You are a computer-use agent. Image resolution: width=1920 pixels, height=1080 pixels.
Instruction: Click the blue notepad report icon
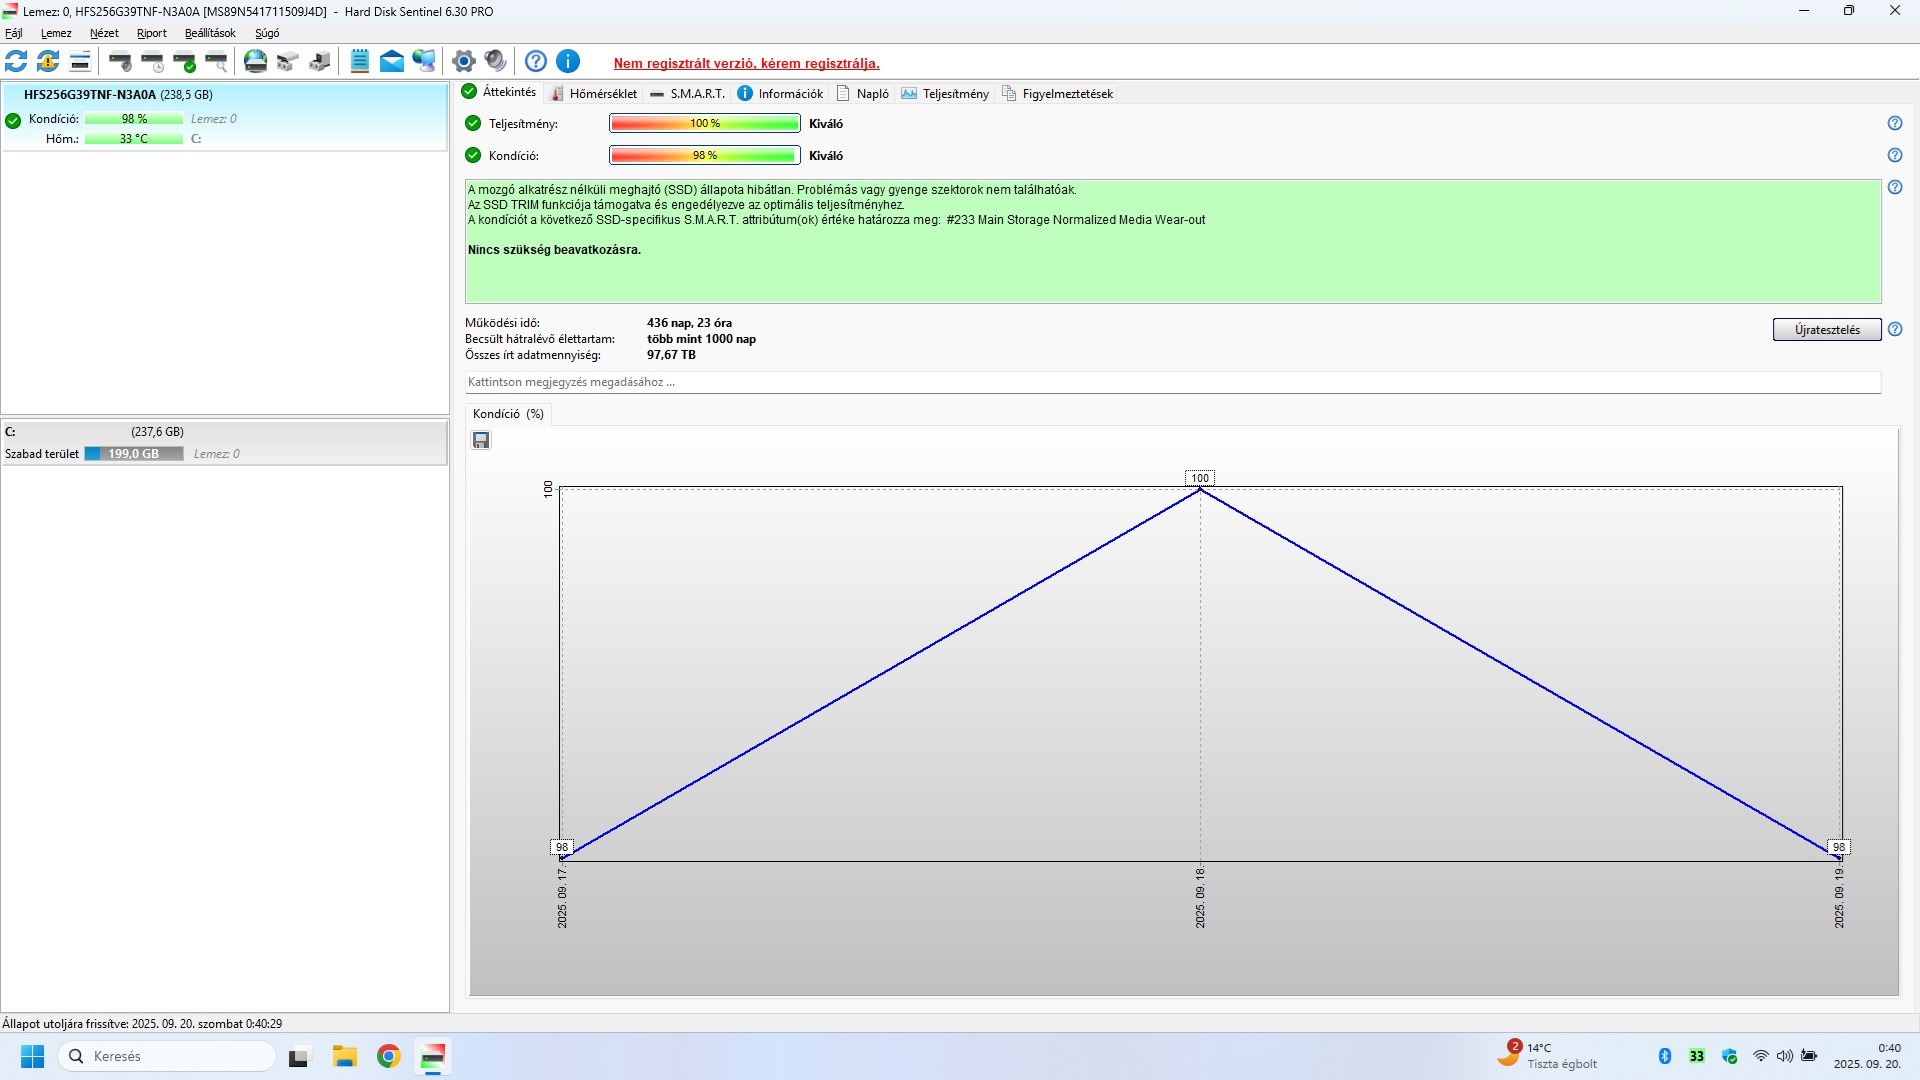click(360, 62)
